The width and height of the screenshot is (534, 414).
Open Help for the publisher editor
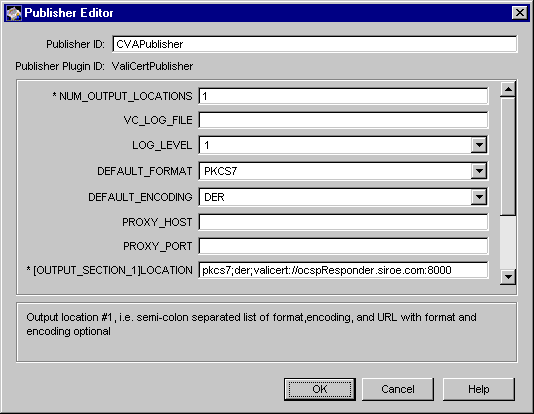tap(478, 389)
